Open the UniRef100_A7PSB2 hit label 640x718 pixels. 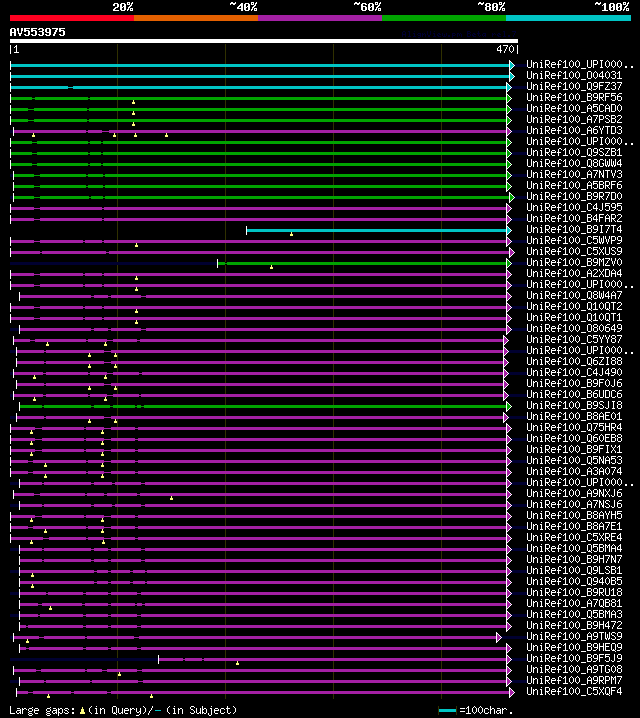pos(574,120)
